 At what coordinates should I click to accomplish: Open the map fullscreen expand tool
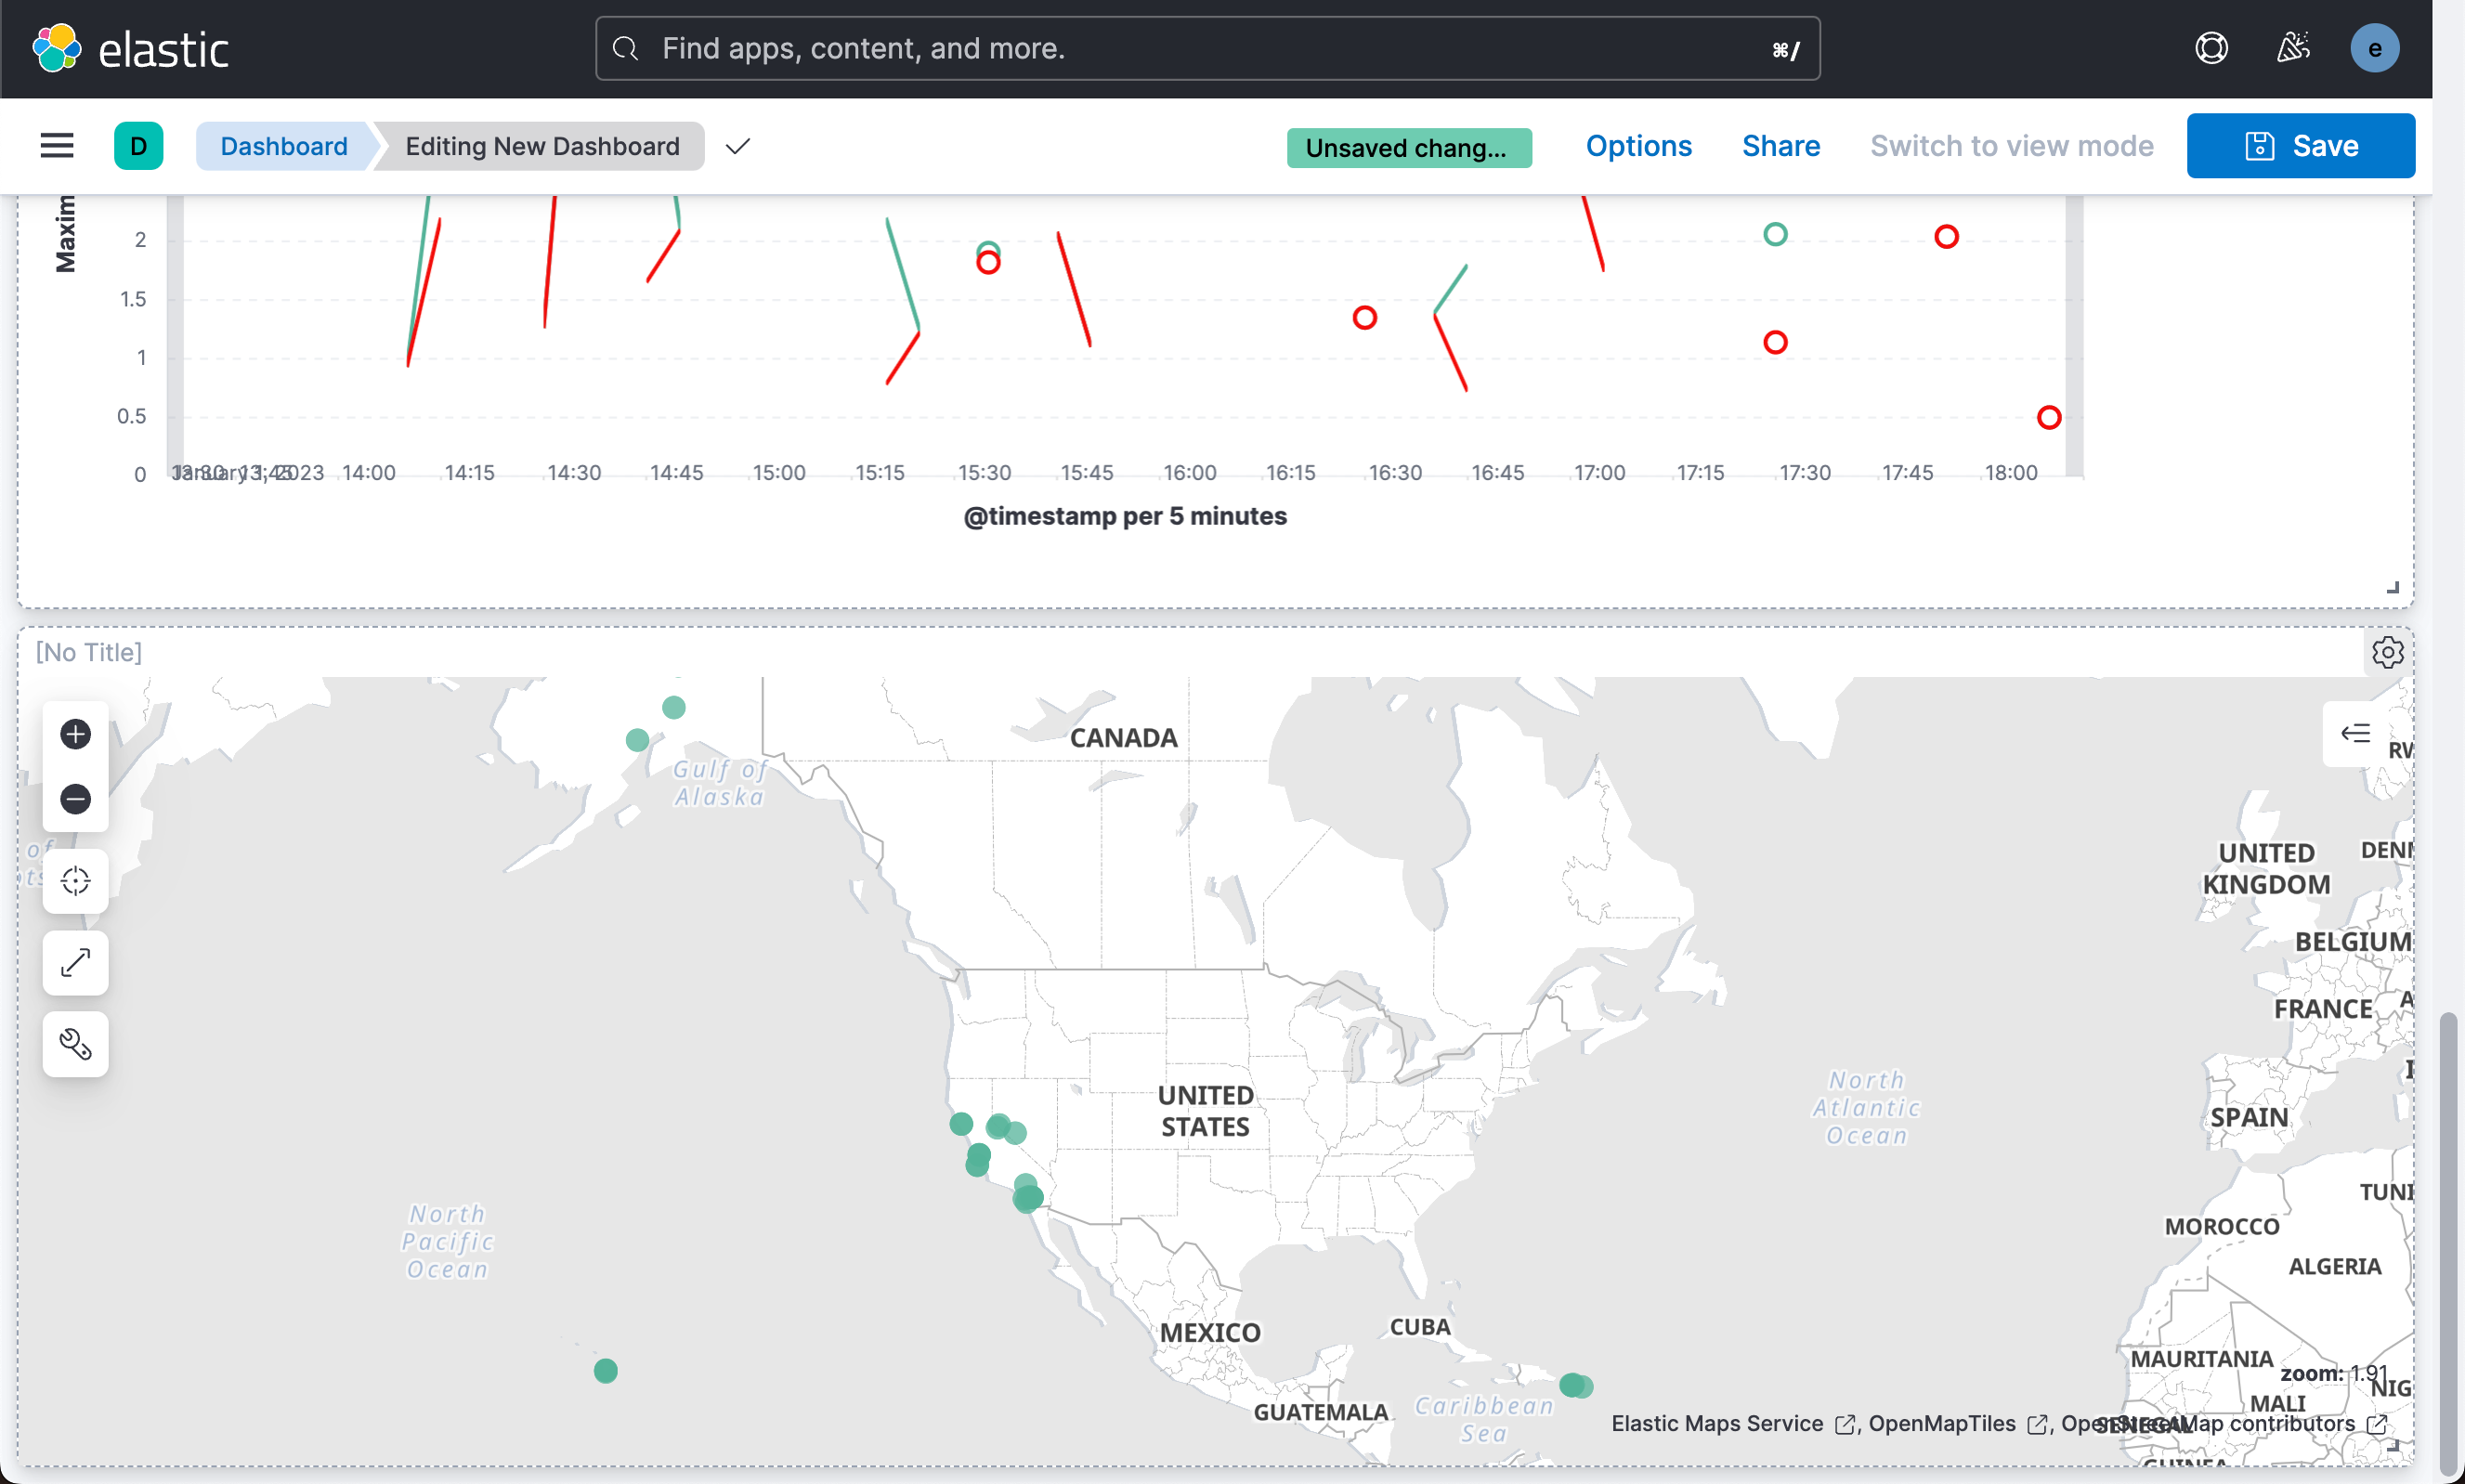[x=75, y=962]
